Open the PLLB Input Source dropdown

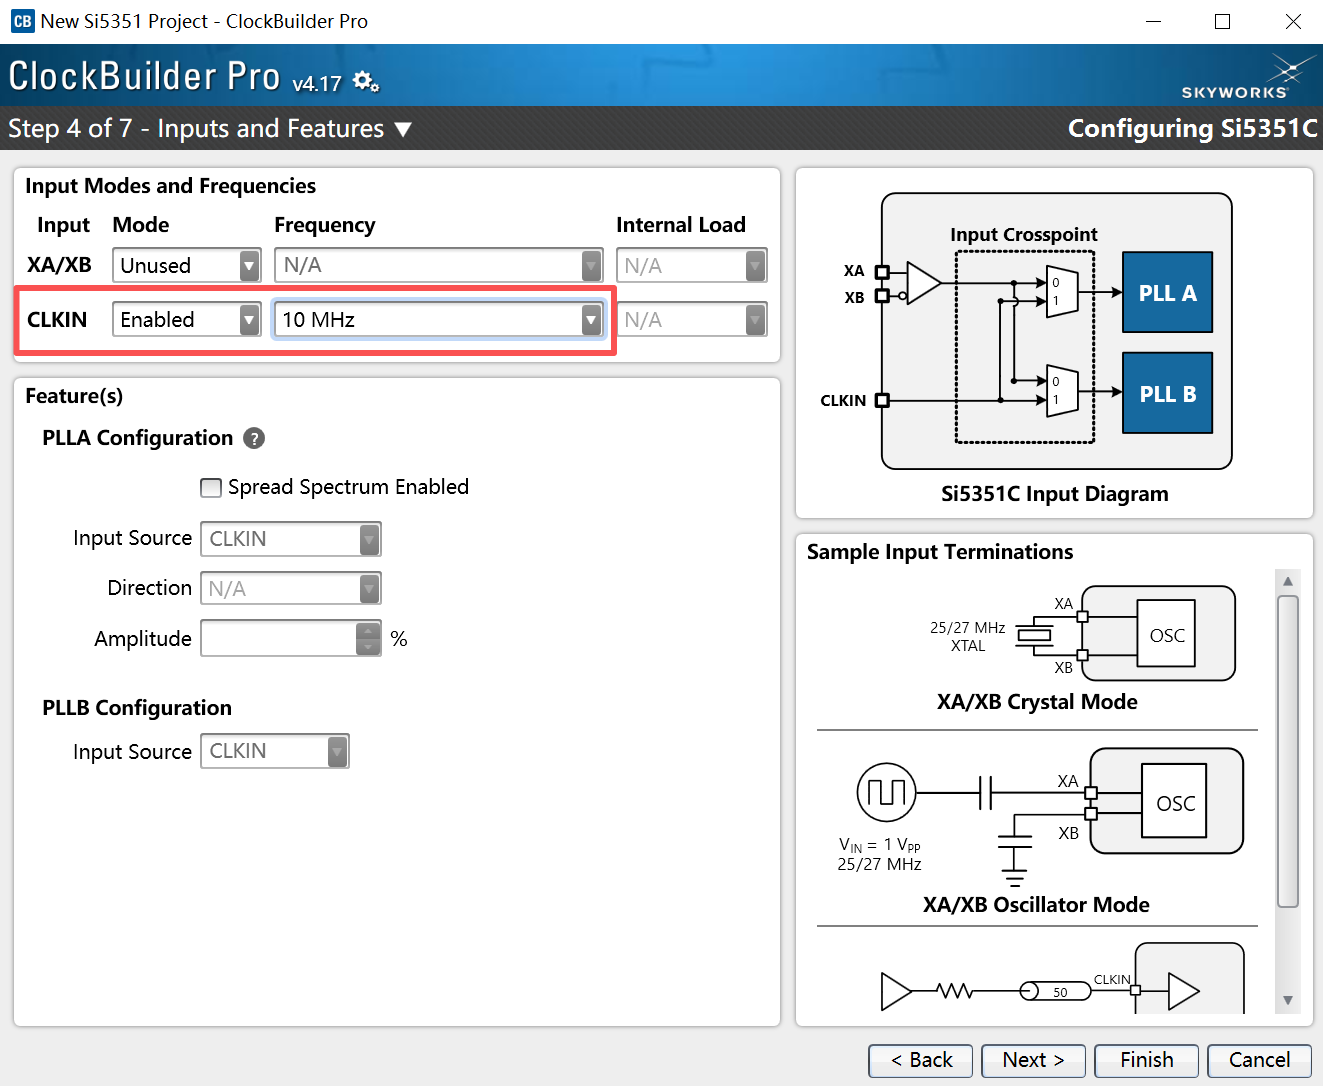(x=275, y=751)
